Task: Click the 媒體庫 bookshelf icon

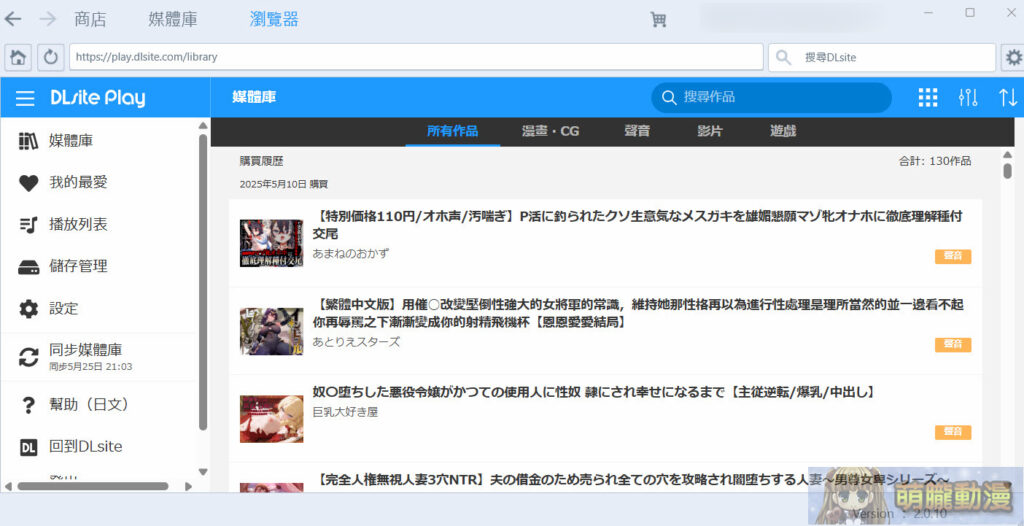Action: (28, 141)
